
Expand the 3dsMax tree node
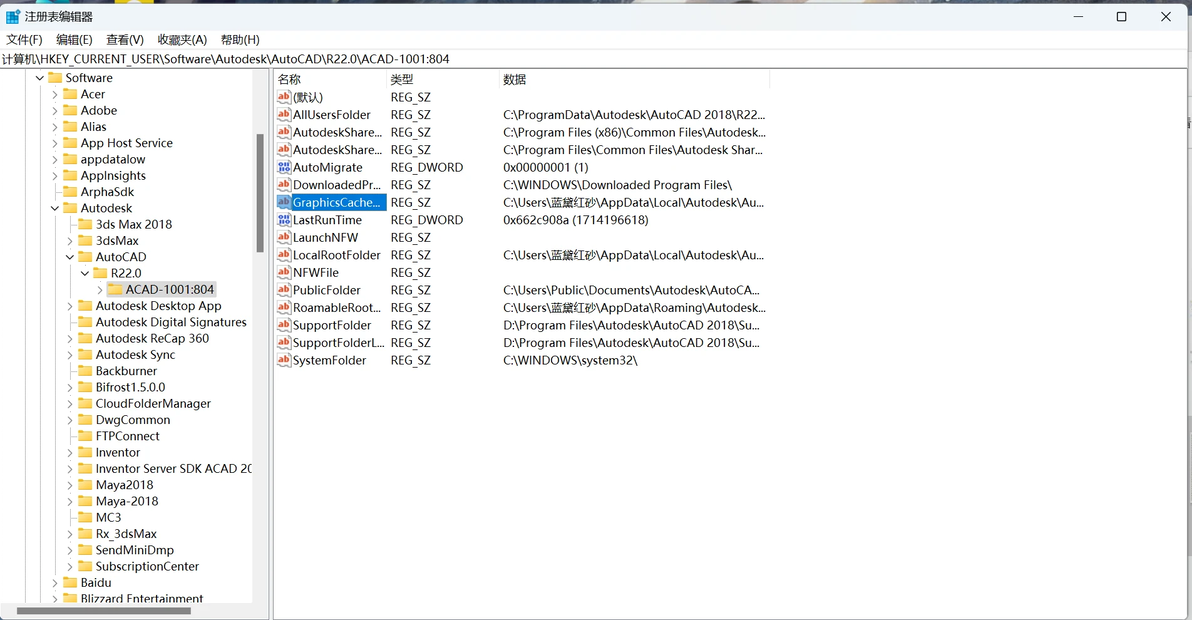point(70,241)
